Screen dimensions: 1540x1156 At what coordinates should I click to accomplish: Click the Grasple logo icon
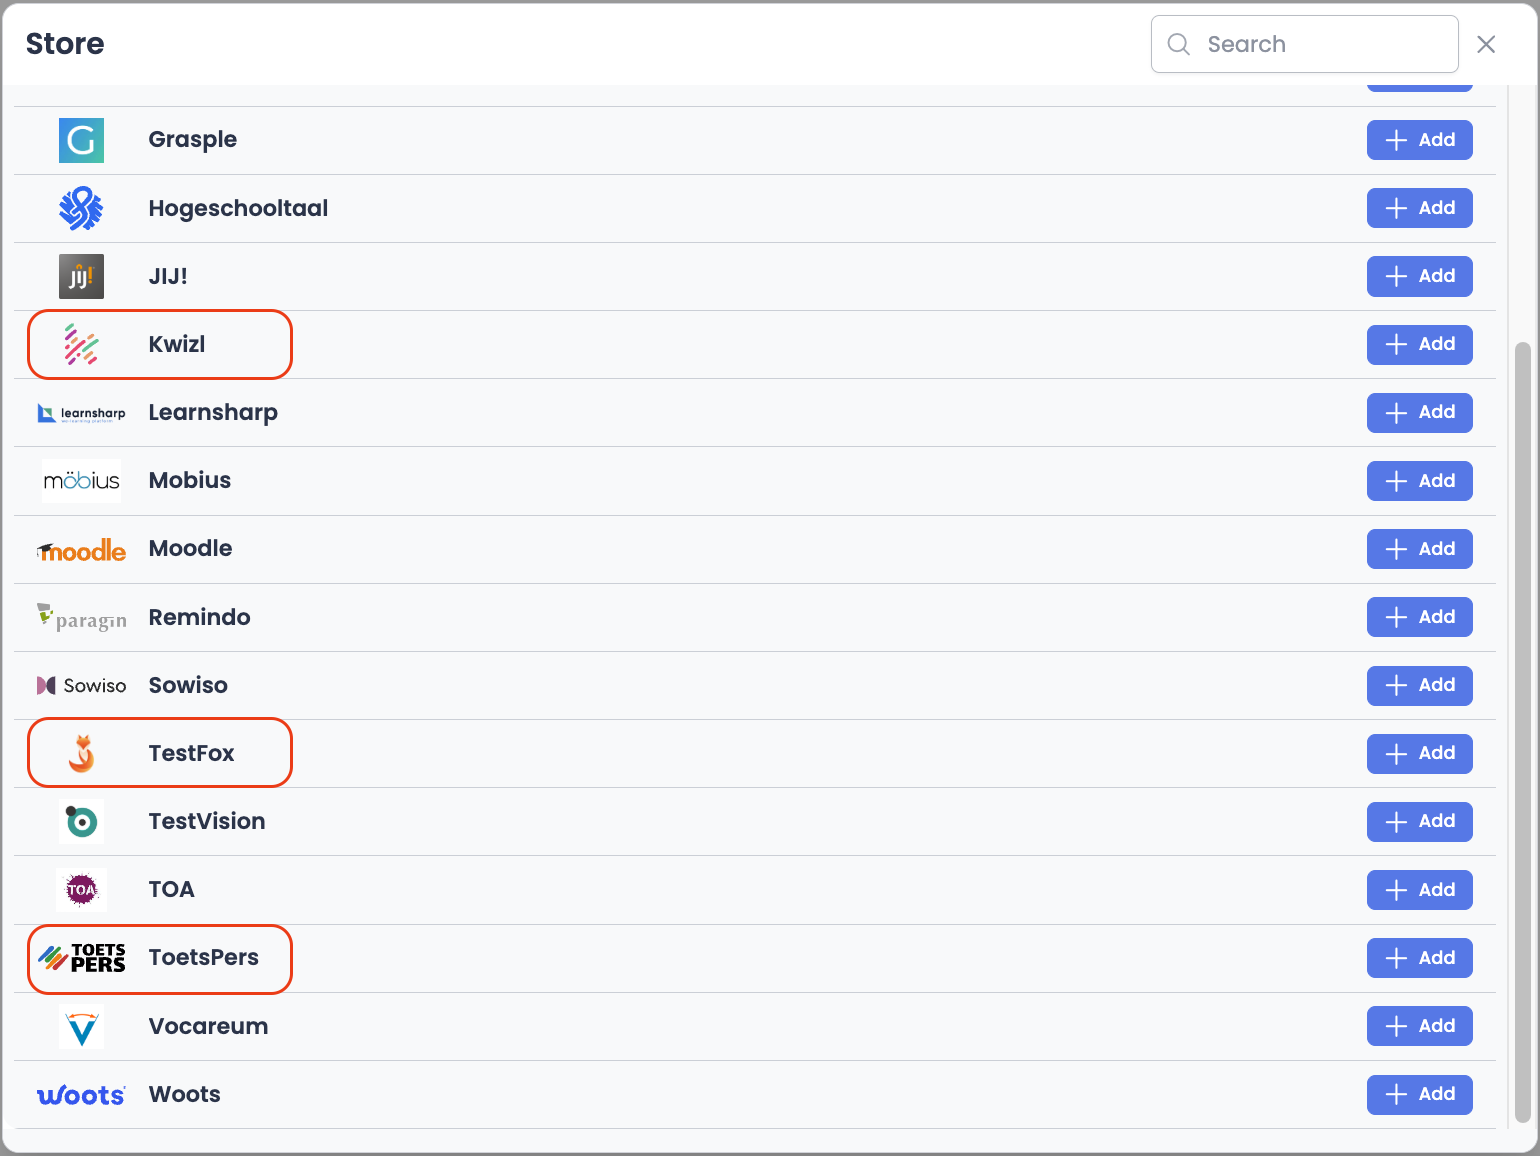(81, 140)
